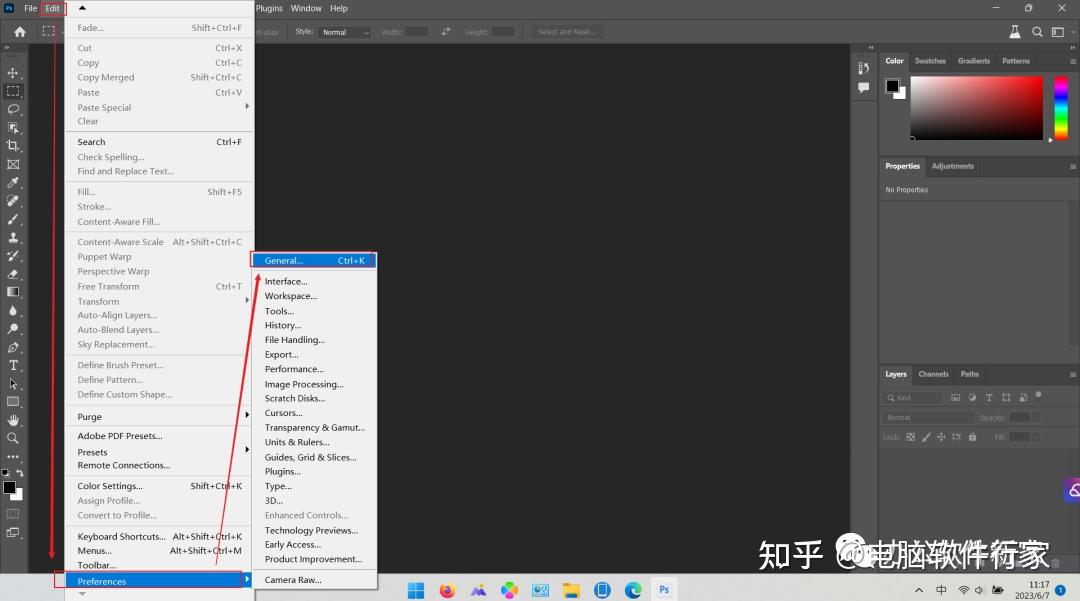
Task: Open the collapsed History panel icon
Action: click(864, 68)
